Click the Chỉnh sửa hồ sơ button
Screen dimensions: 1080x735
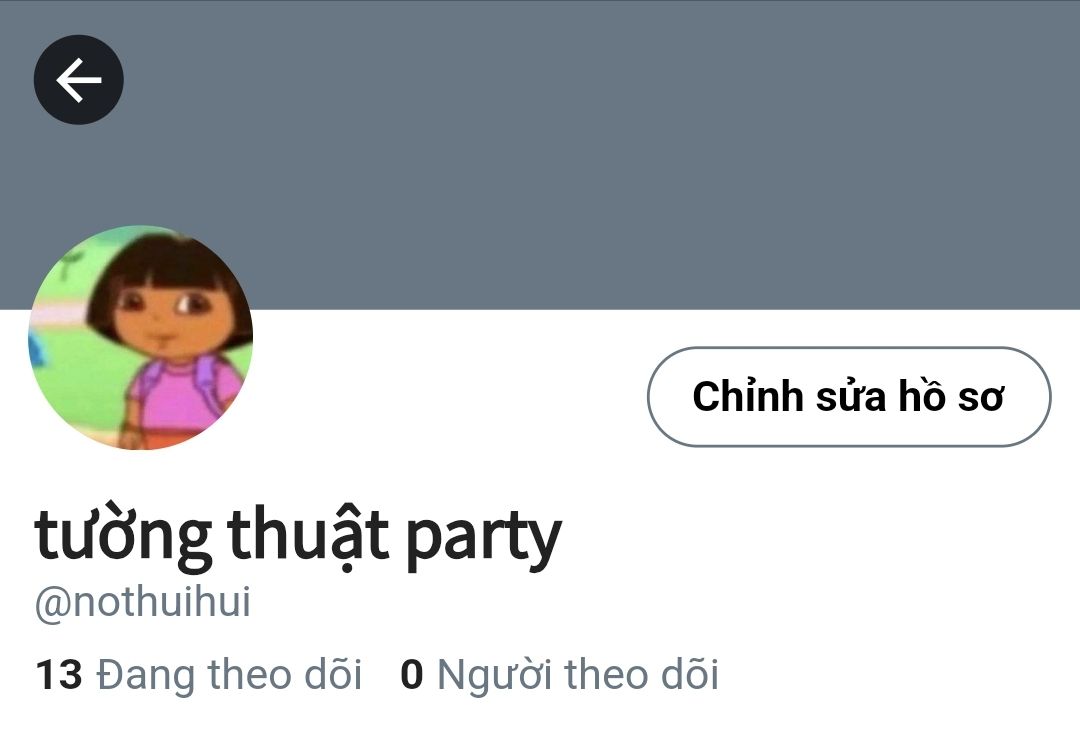pyautogui.click(x=849, y=397)
